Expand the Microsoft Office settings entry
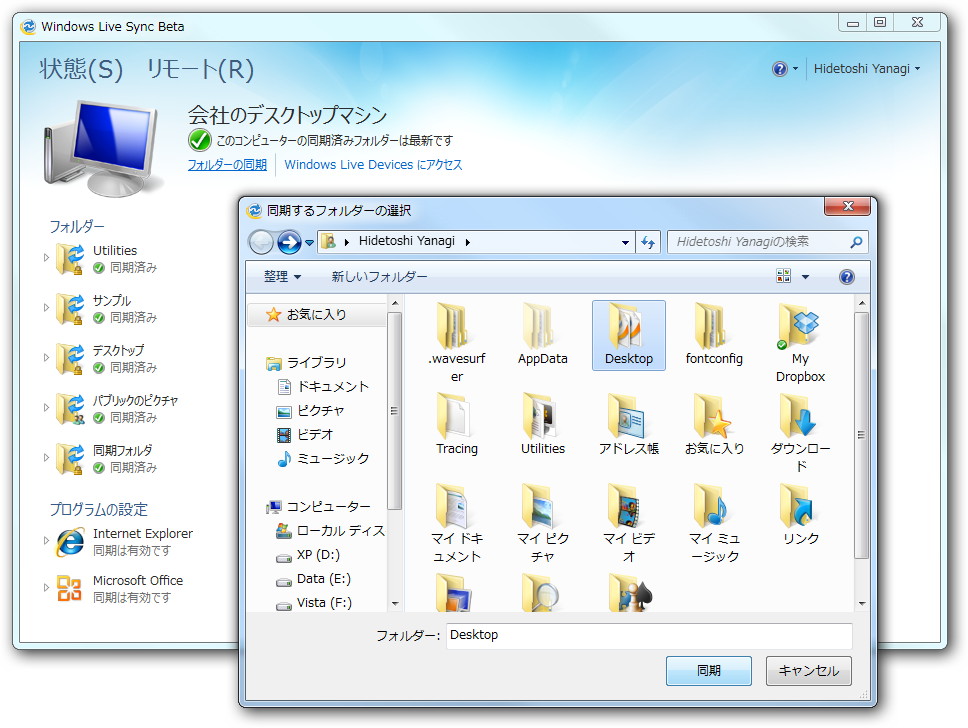Image resolution: width=968 pixels, height=728 pixels. [x=46, y=587]
